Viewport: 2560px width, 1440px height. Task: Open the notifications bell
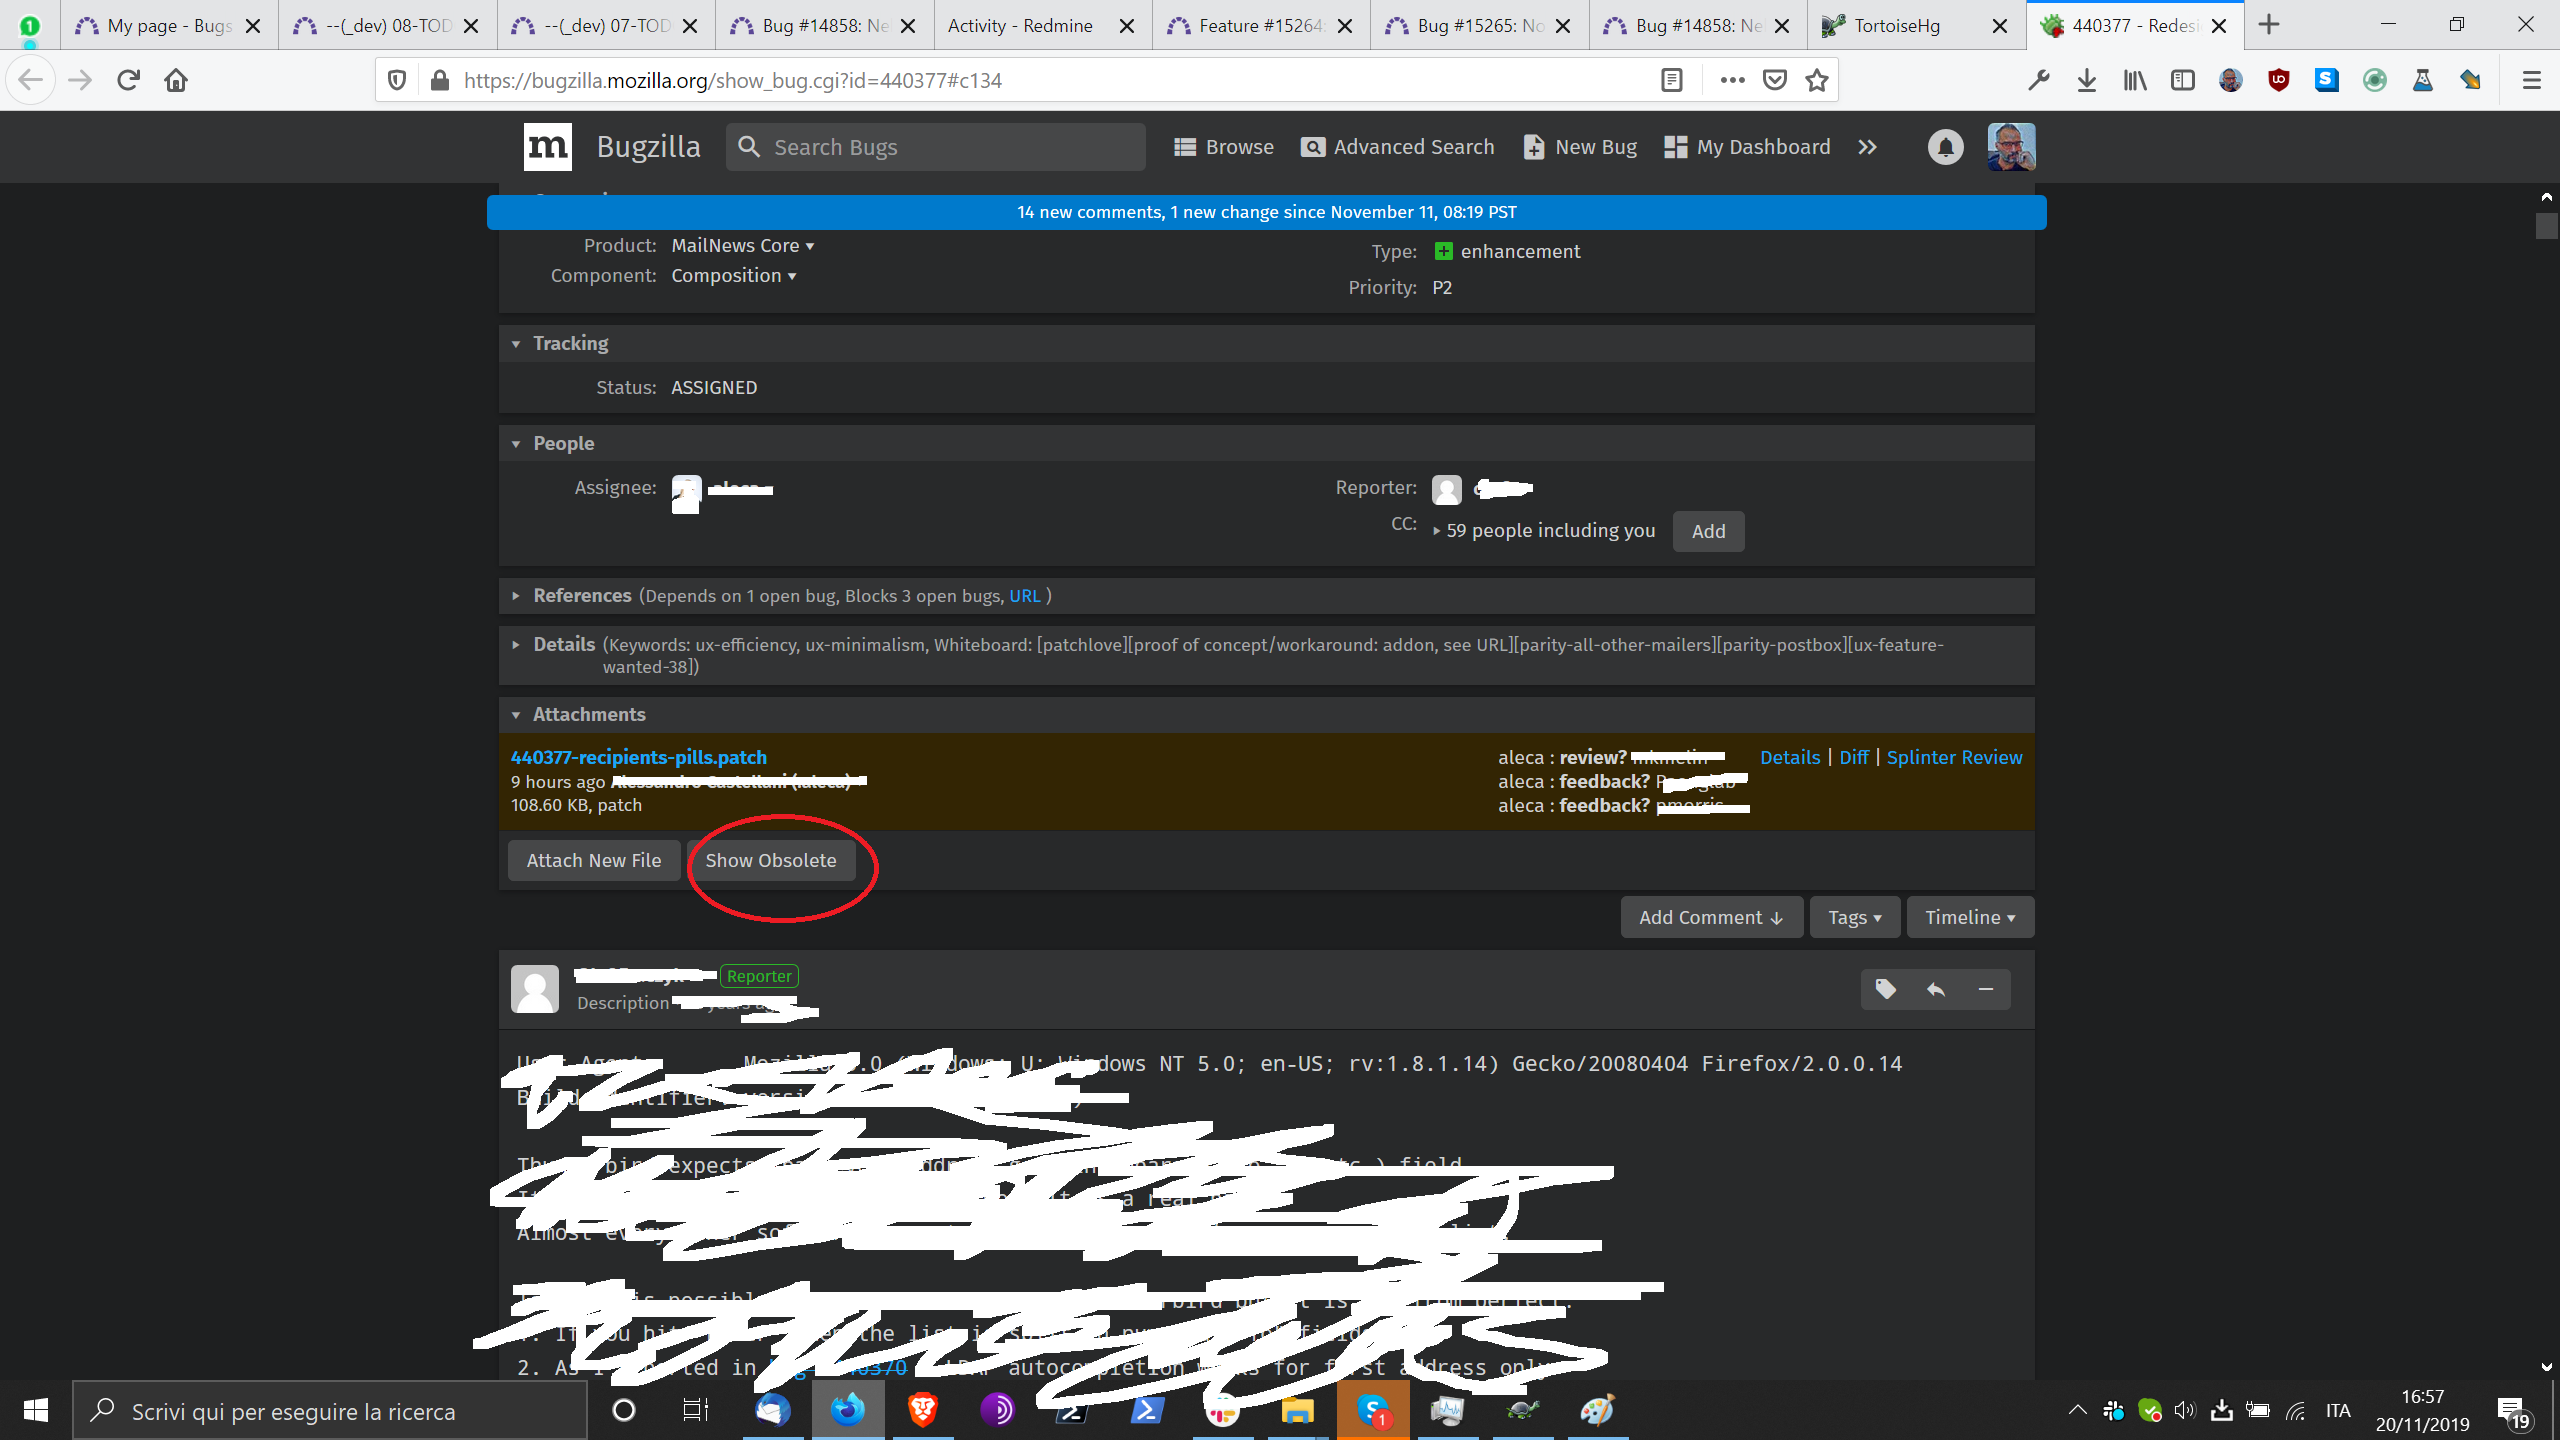(x=1945, y=147)
